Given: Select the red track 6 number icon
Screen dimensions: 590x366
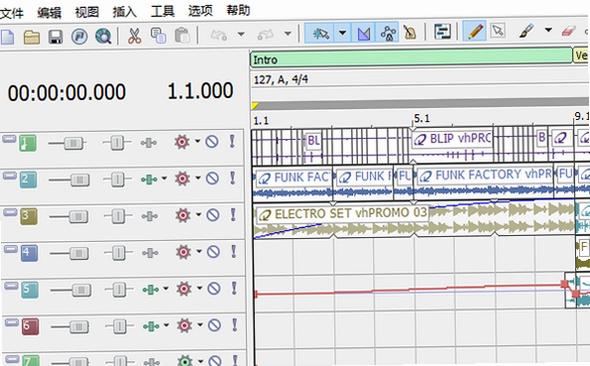Looking at the screenshot, I should pyautogui.click(x=30, y=327).
